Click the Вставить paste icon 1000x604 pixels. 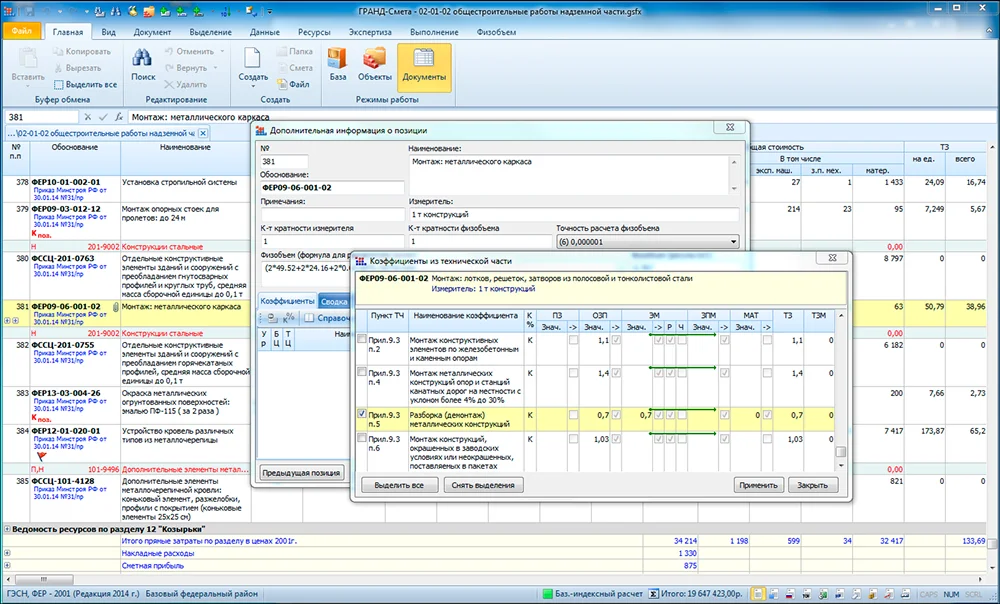28,59
